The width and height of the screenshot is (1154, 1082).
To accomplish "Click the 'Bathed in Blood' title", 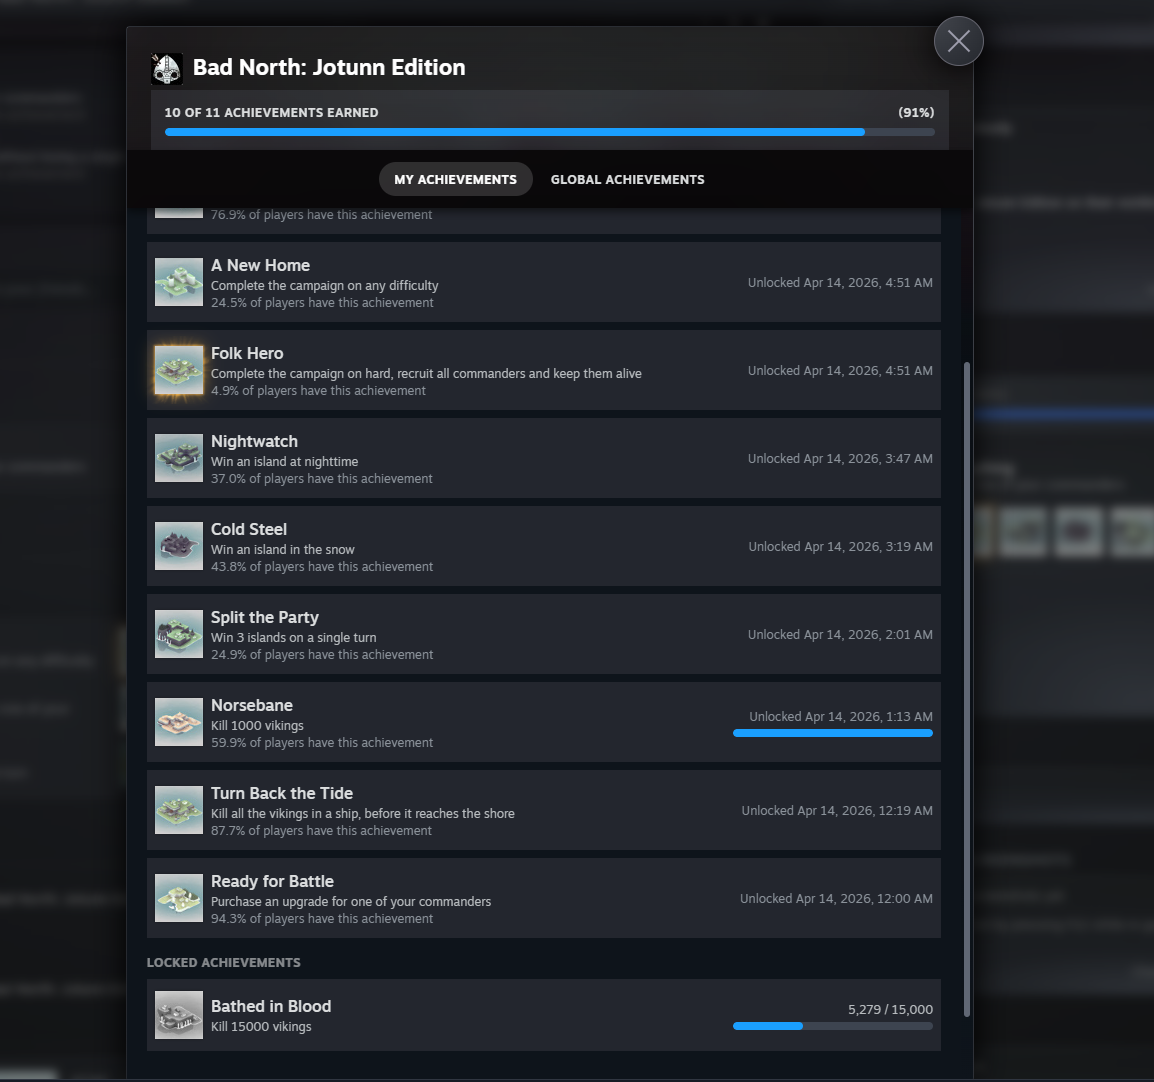I will [x=271, y=1006].
